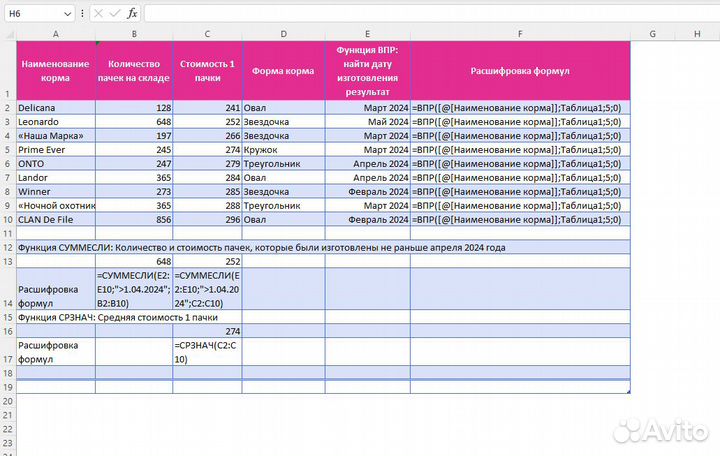Viewport: 720px width, 456px height.
Task: Click 'Функция СРЗНАЧ: Средняя стоимость 1 пачки'
Action: tap(118, 317)
